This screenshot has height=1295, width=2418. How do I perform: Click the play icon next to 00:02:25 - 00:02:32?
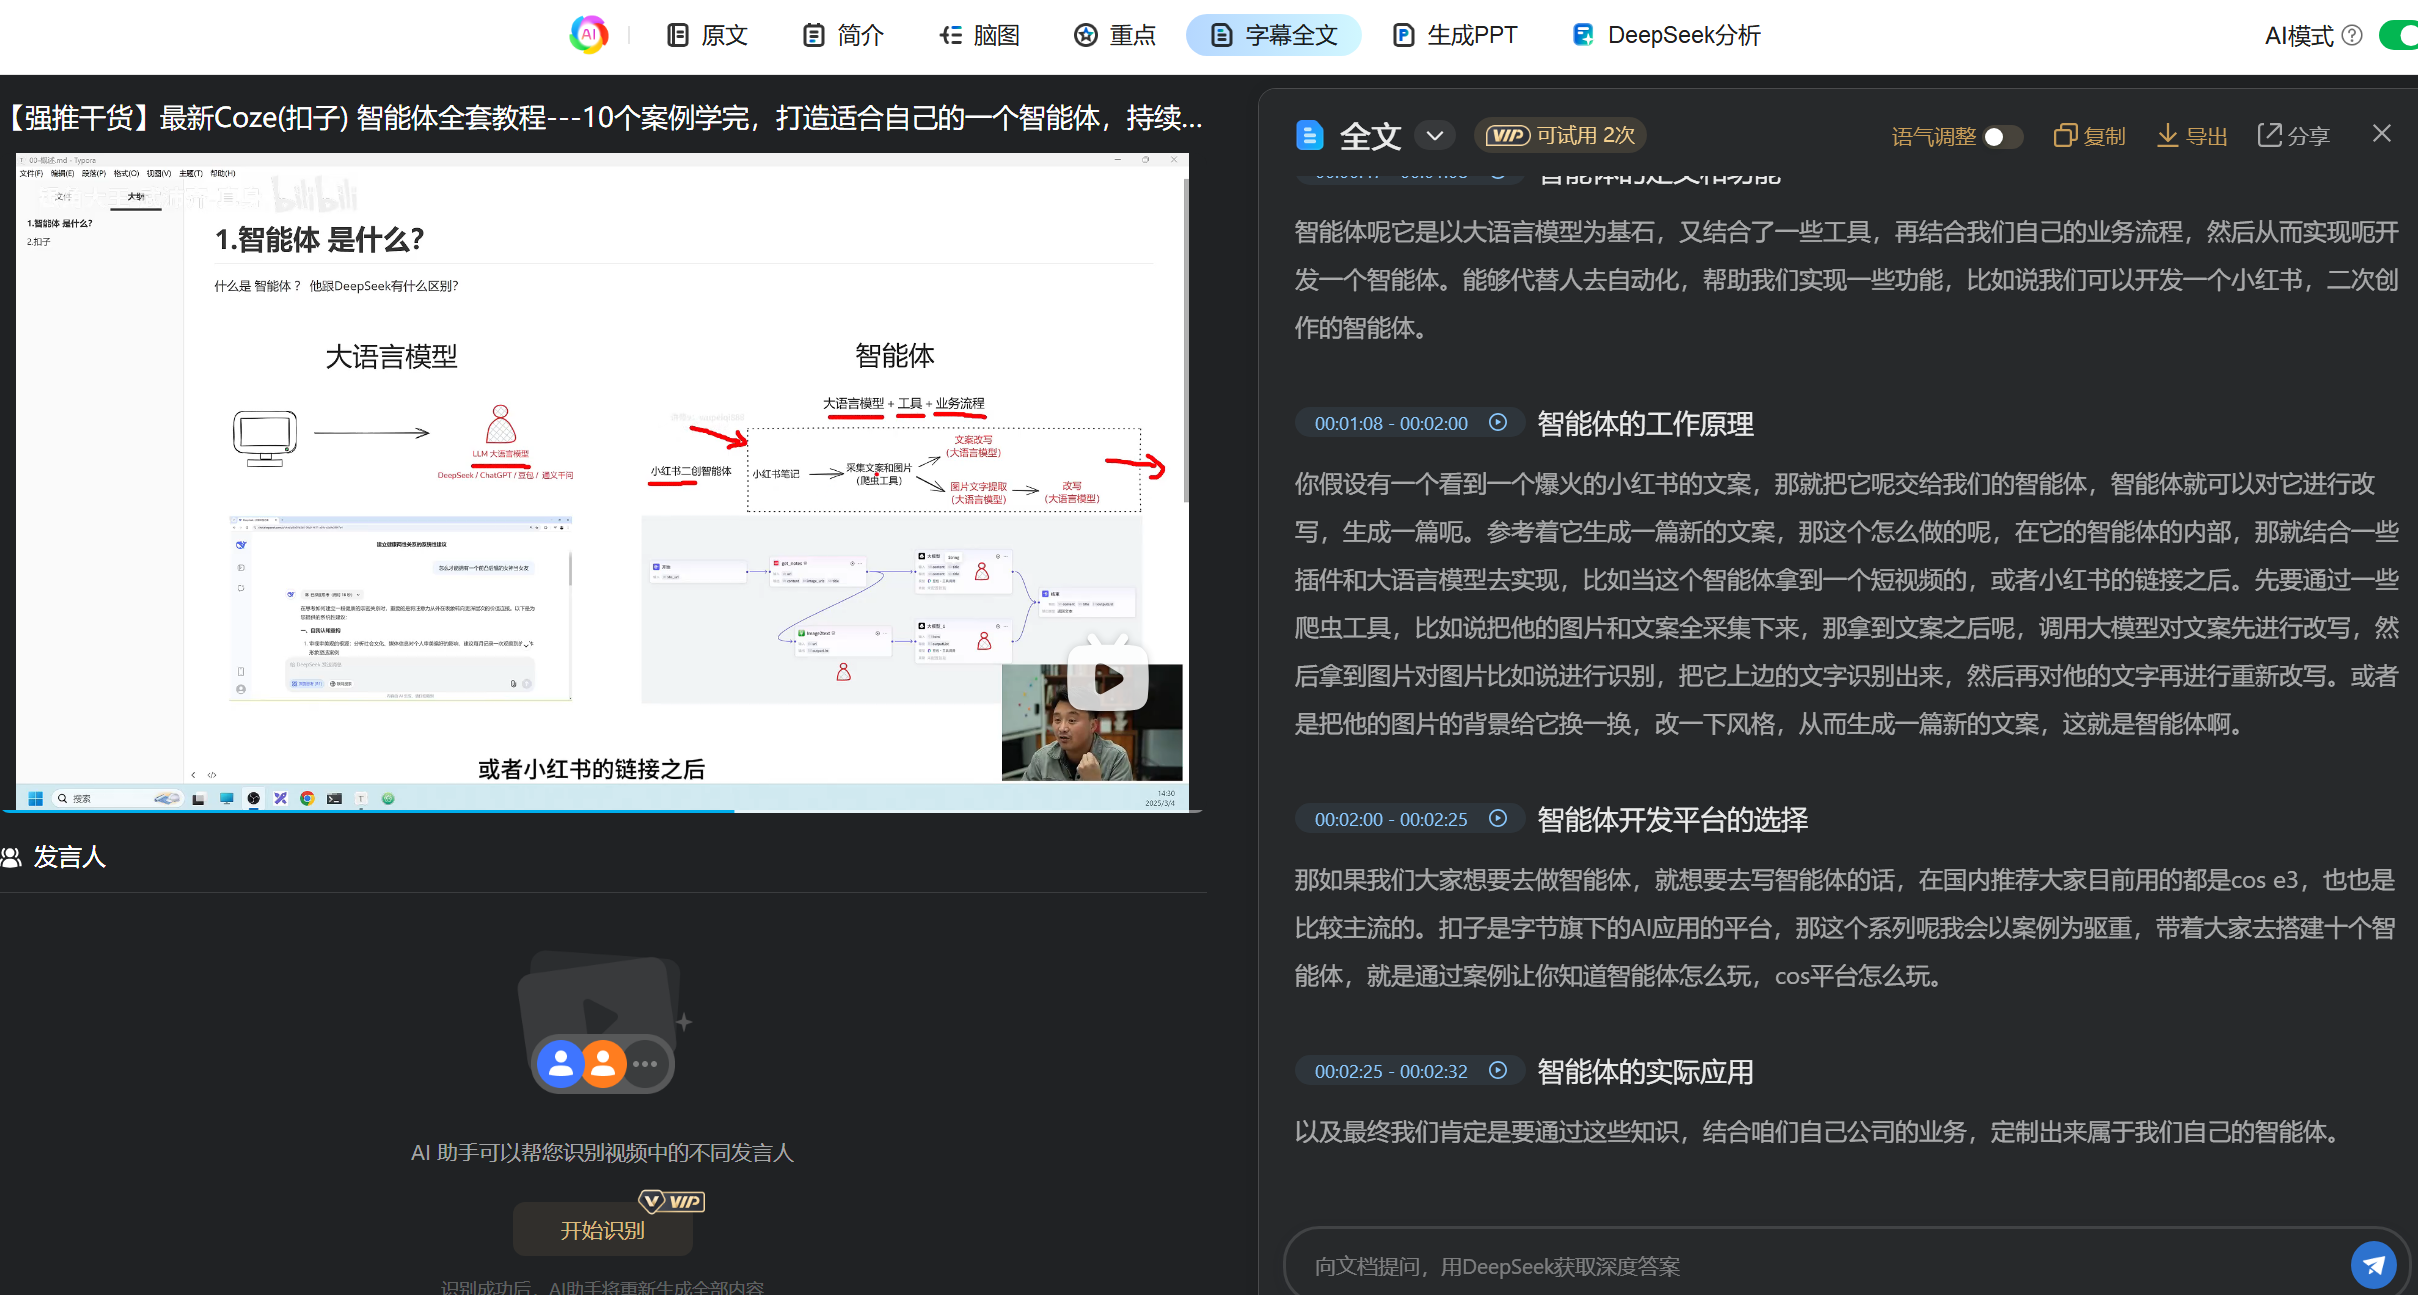click(x=1498, y=1071)
